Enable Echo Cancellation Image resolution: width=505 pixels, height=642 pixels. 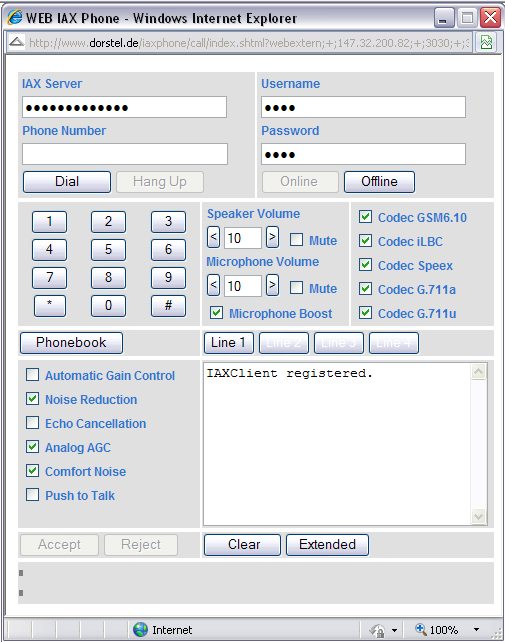pos(32,423)
